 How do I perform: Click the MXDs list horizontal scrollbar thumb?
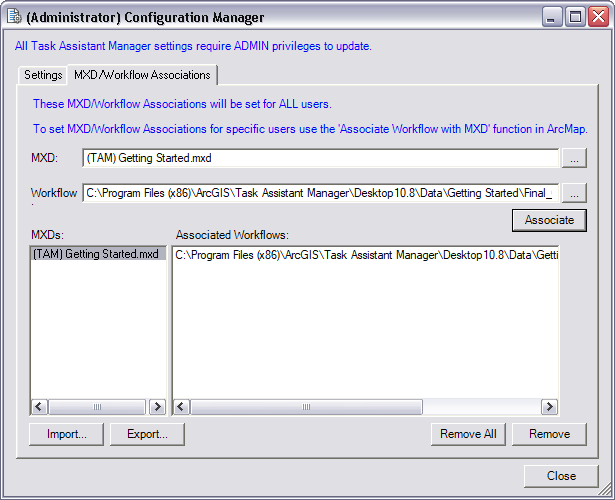[97, 407]
